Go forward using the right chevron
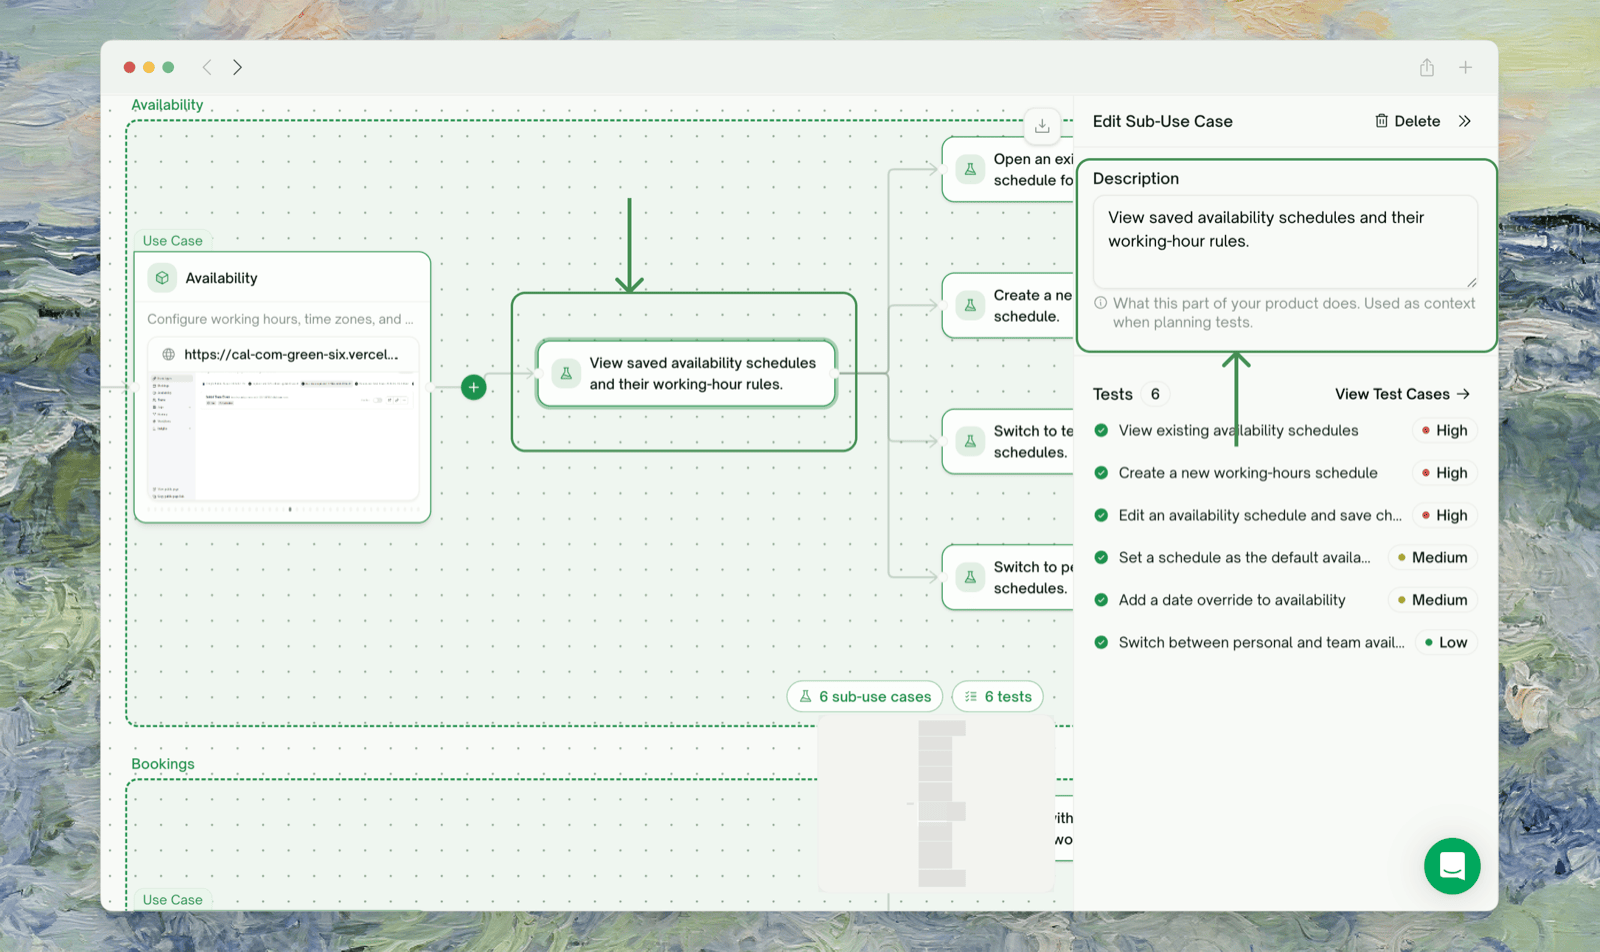Image resolution: width=1600 pixels, height=952 pixels. 237,67
